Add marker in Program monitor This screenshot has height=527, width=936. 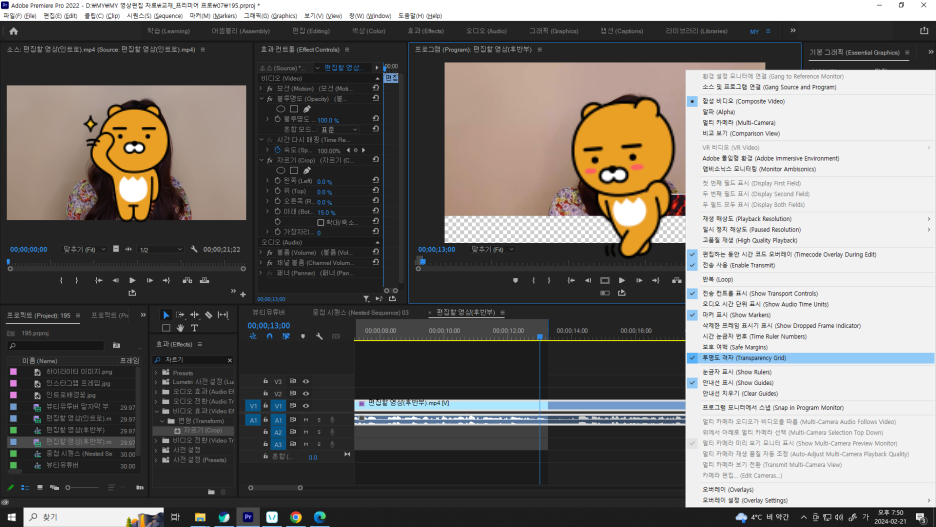[x=515, y=280]
